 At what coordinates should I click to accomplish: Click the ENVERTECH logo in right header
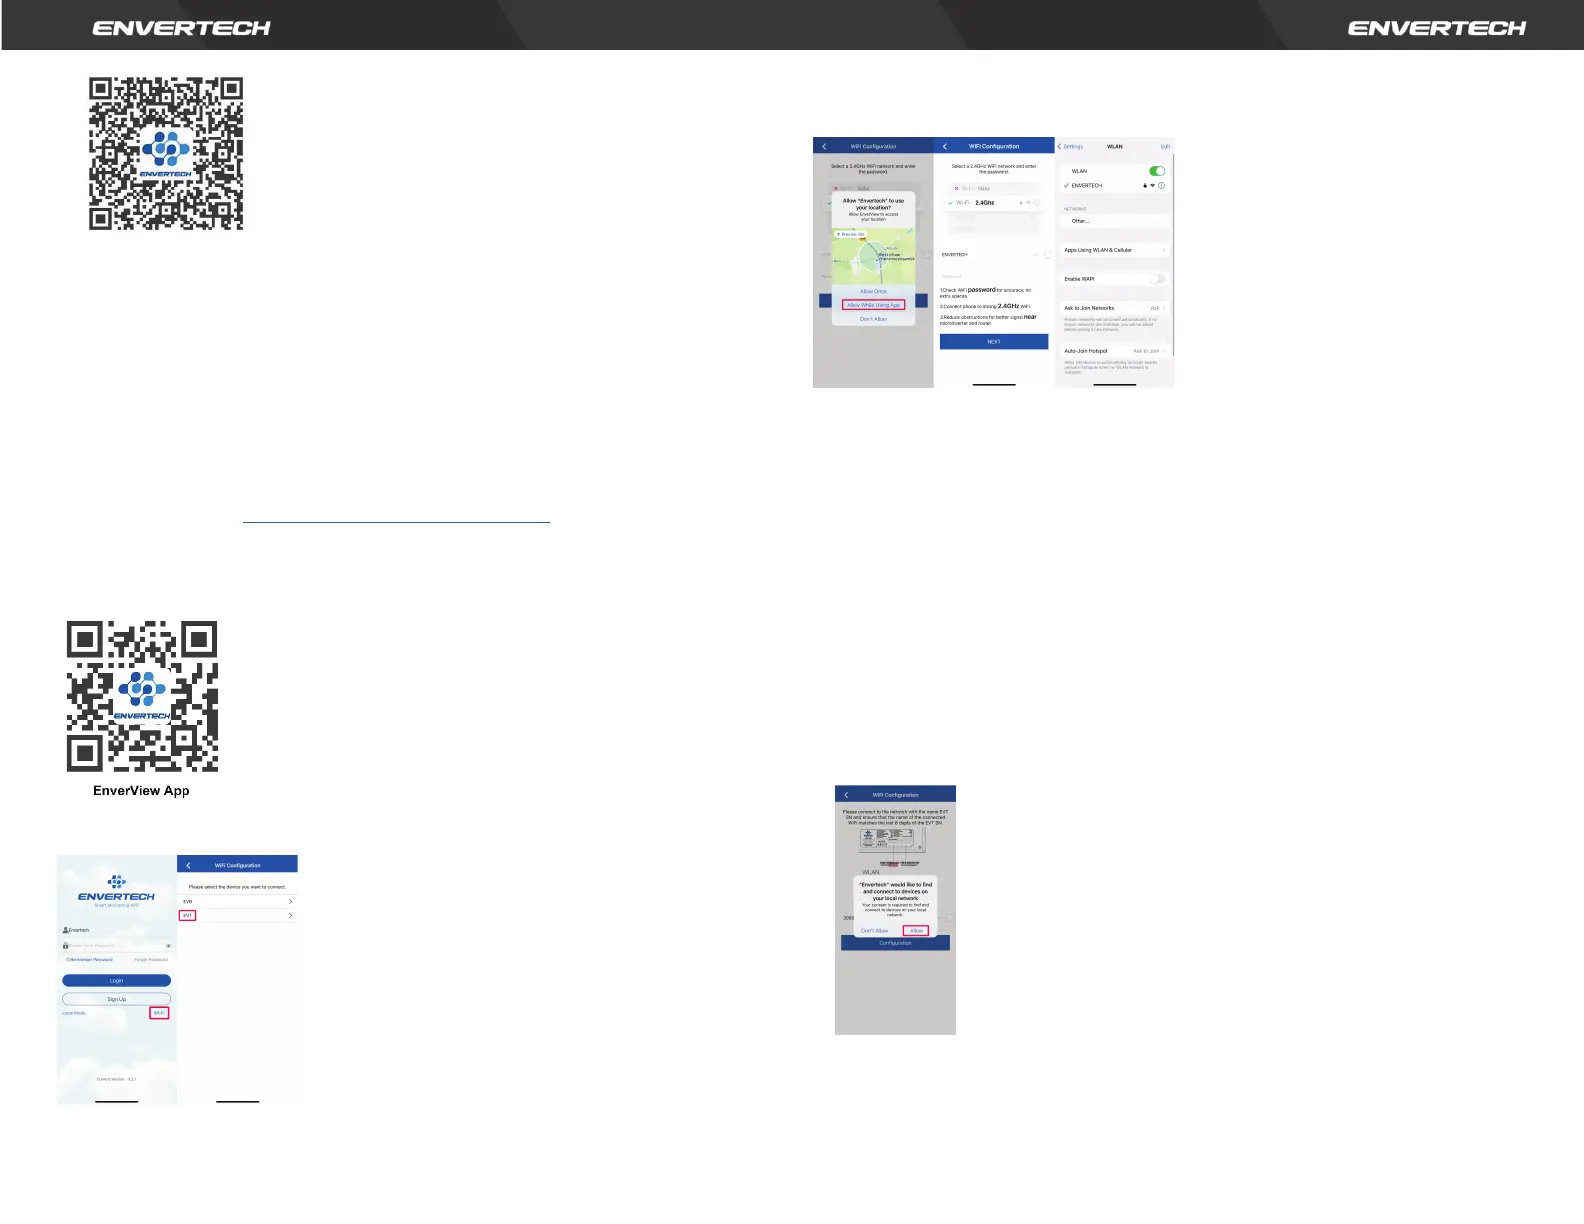(x=1437, y=28)
